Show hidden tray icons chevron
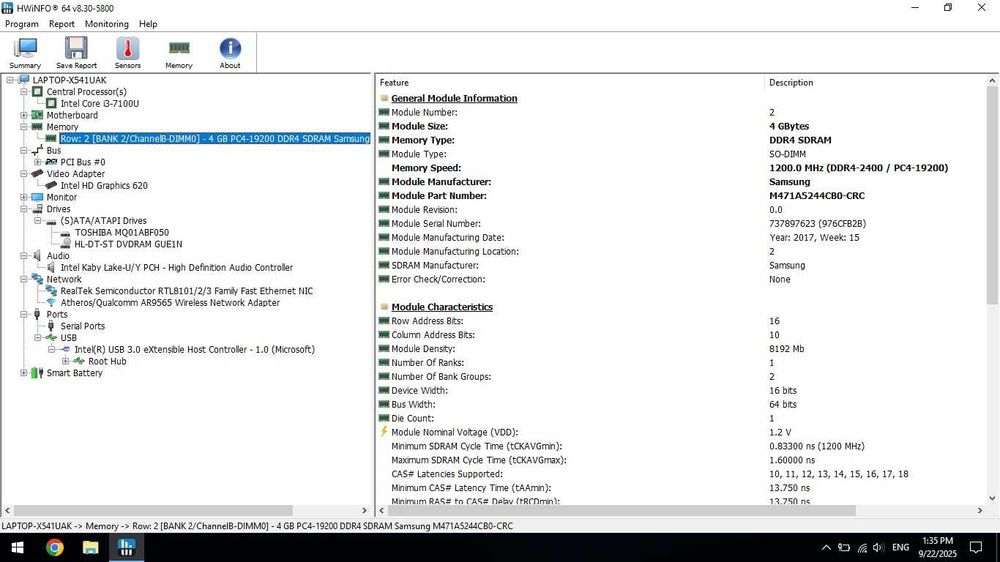 point(826,547)
